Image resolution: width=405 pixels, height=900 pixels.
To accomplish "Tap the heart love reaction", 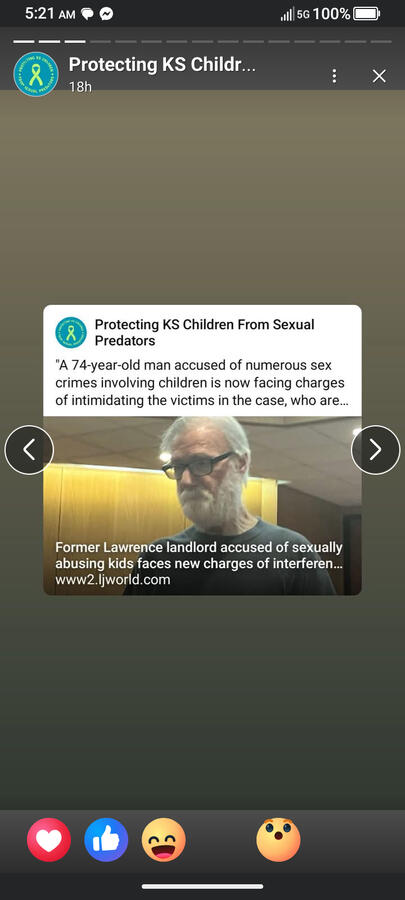I will 49,840.
